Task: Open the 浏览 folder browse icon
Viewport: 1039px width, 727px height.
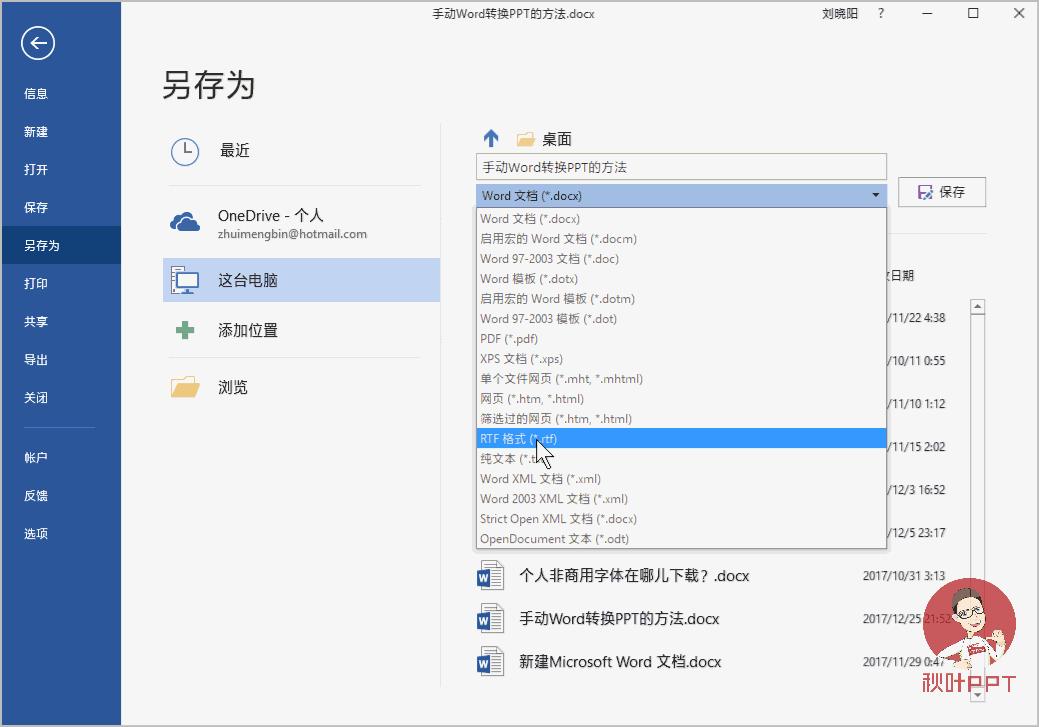Action: [x=185, y=387]
